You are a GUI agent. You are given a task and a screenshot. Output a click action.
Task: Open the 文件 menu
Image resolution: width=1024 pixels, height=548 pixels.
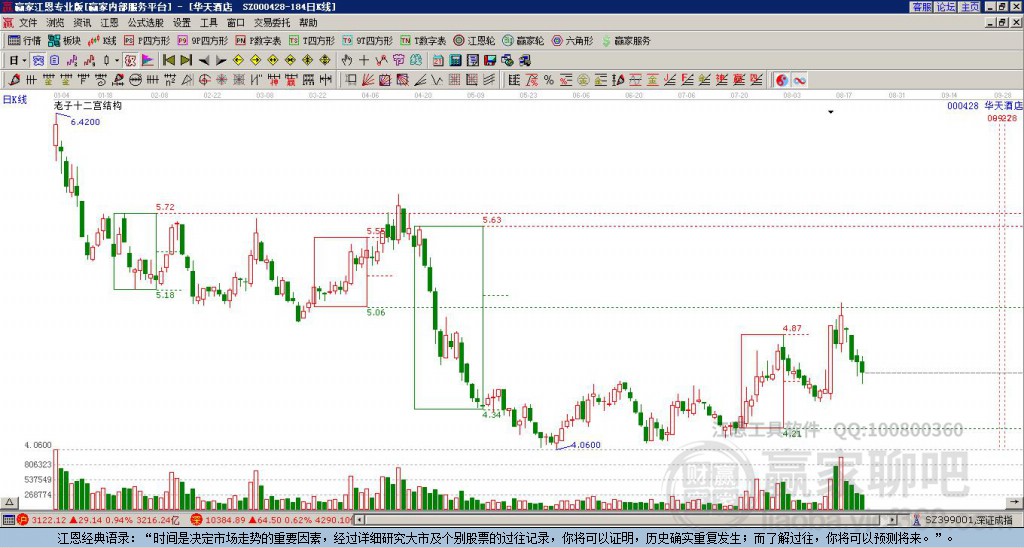(x=28, y=23)
